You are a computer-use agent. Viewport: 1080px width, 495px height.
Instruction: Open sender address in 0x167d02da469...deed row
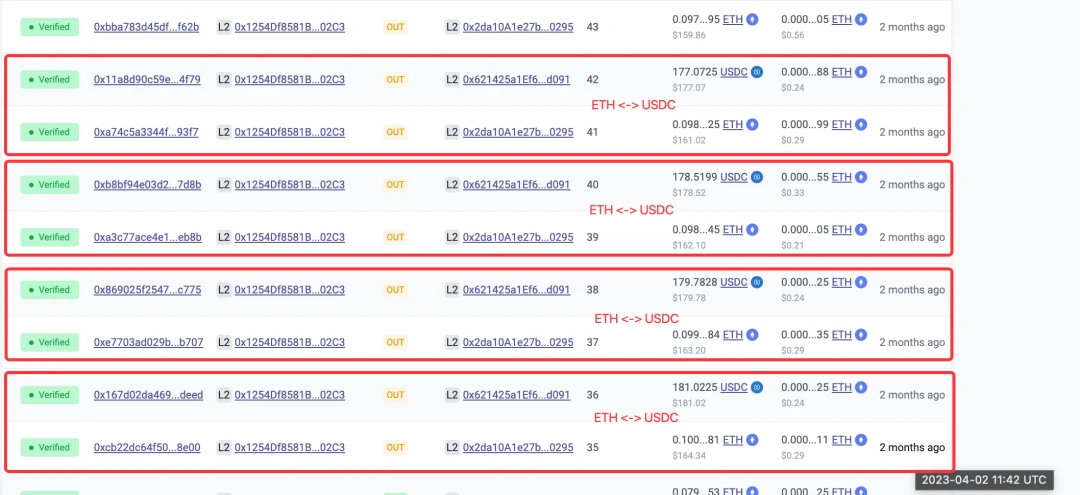point(289,395)
